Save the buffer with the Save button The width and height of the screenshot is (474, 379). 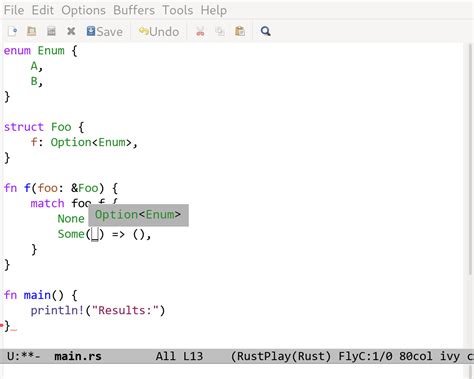104,31
